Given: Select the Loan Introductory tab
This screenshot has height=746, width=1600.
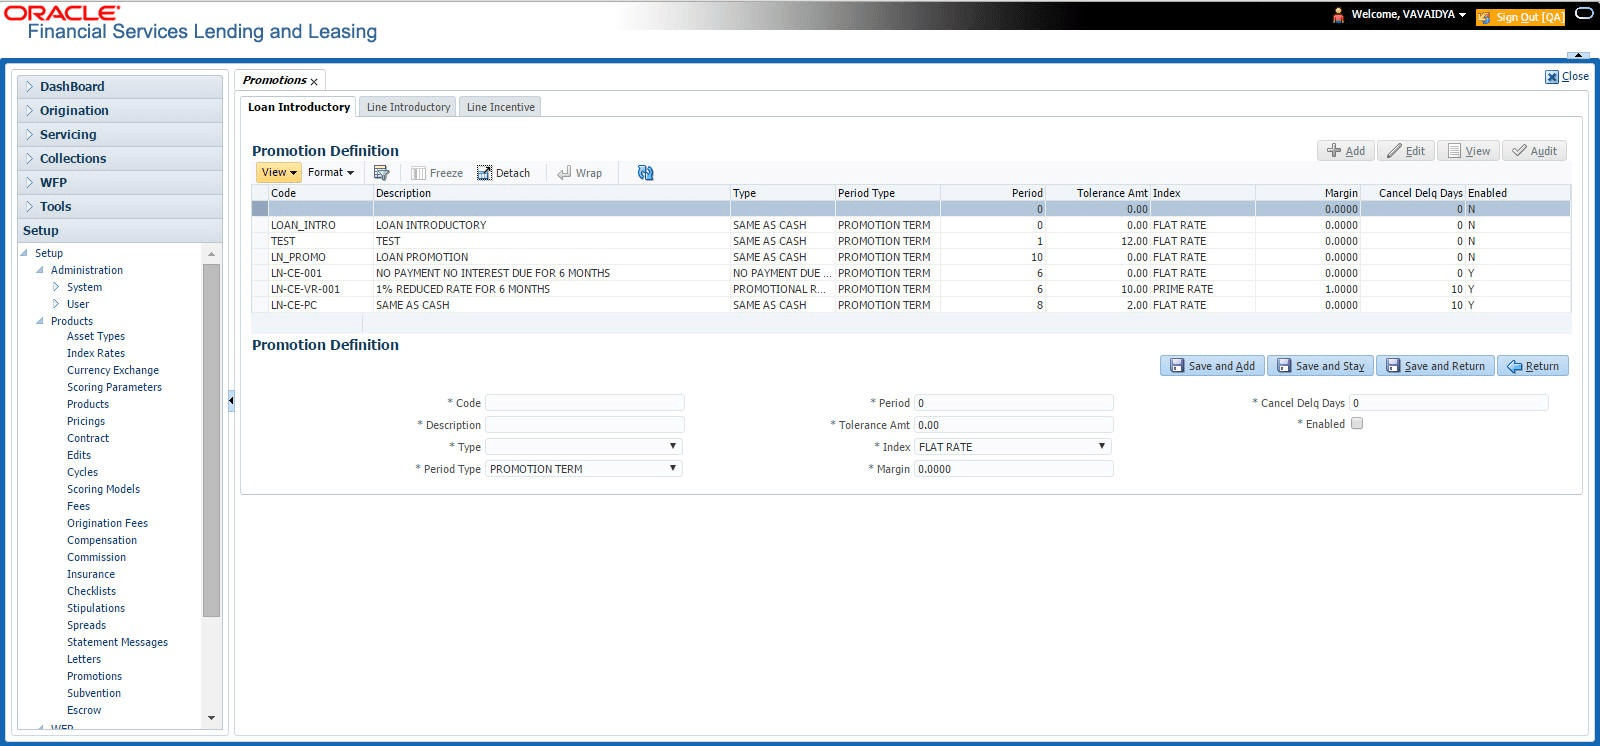Looking at the screenshot, I should pos(299,107).
